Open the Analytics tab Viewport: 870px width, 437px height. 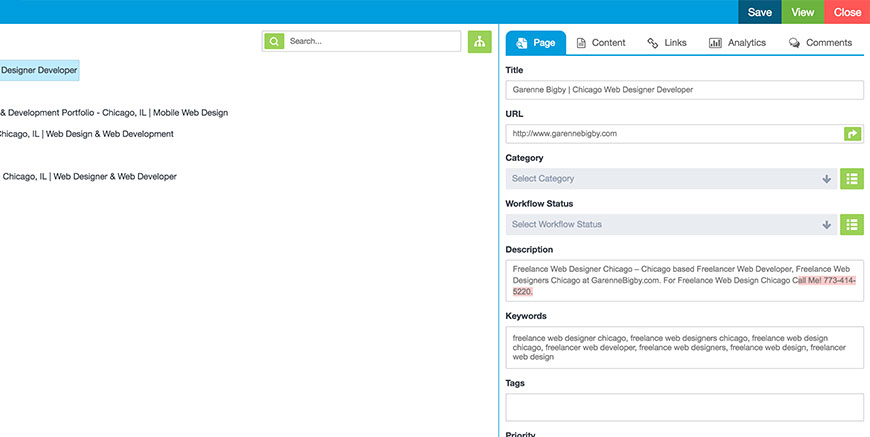click(737, 43)
